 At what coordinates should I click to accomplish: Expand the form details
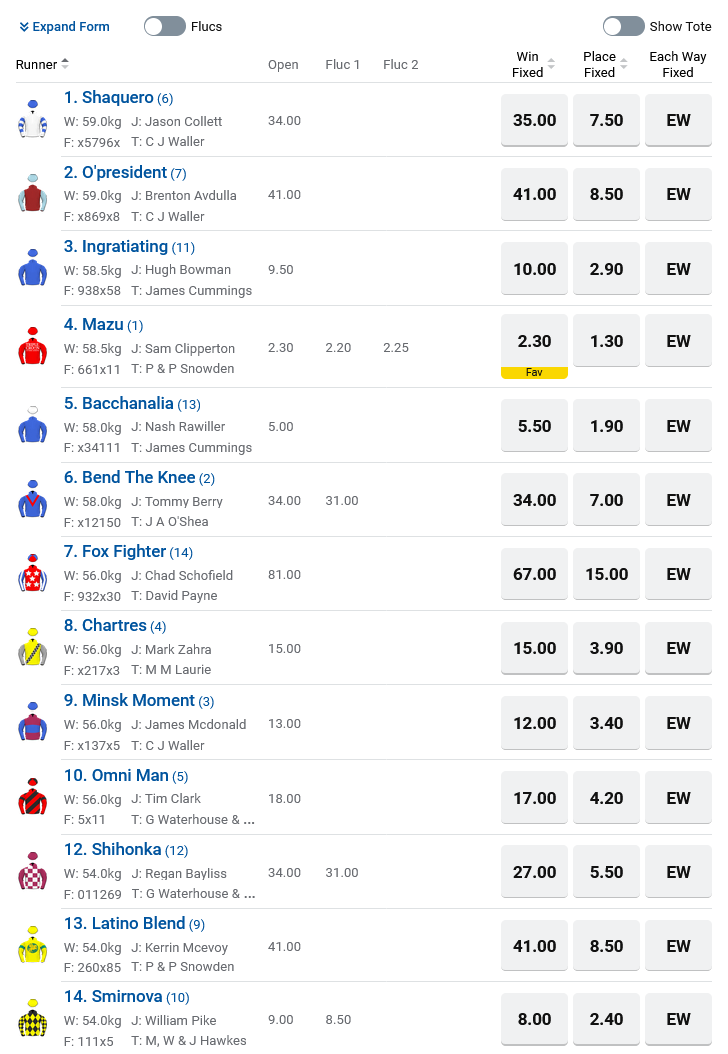pyautogui.click(x=64, y=27)
